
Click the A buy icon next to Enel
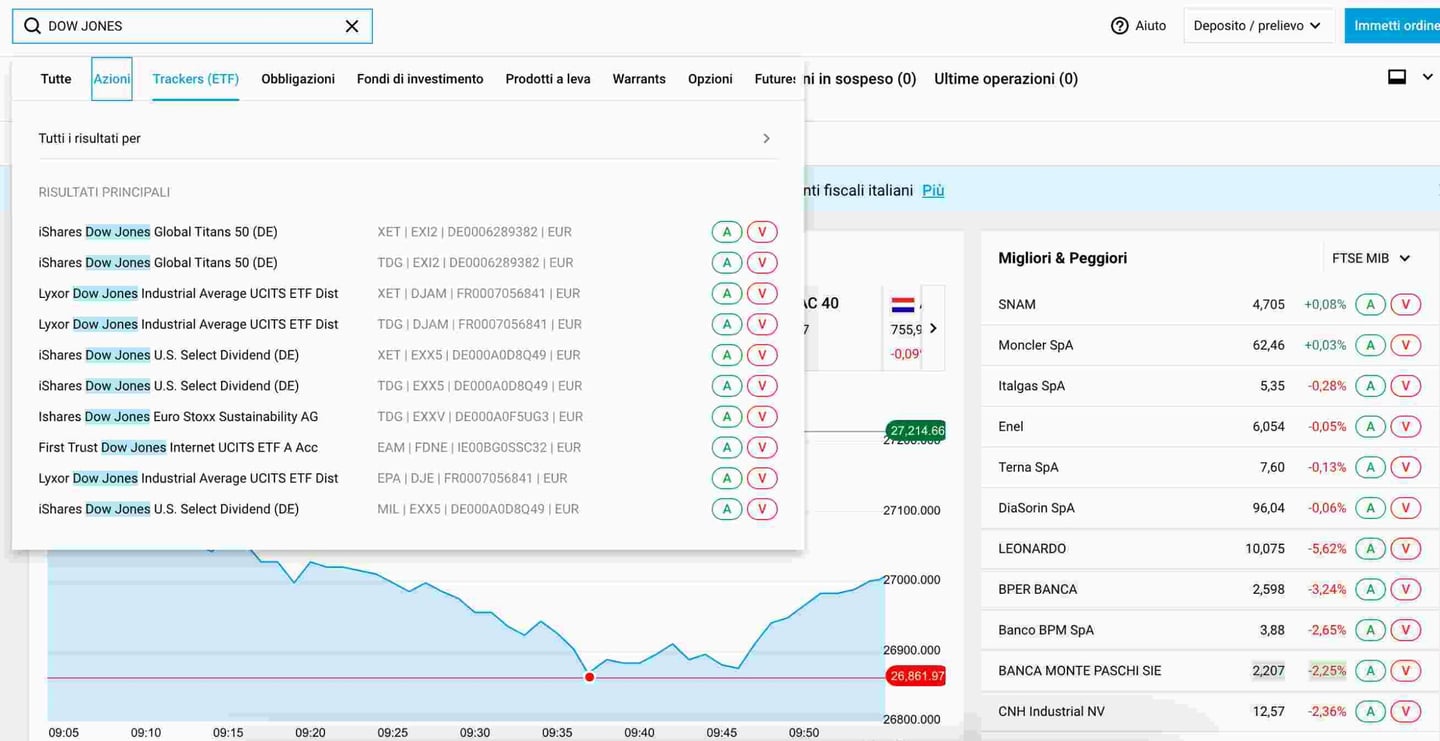coord(1370,426)
